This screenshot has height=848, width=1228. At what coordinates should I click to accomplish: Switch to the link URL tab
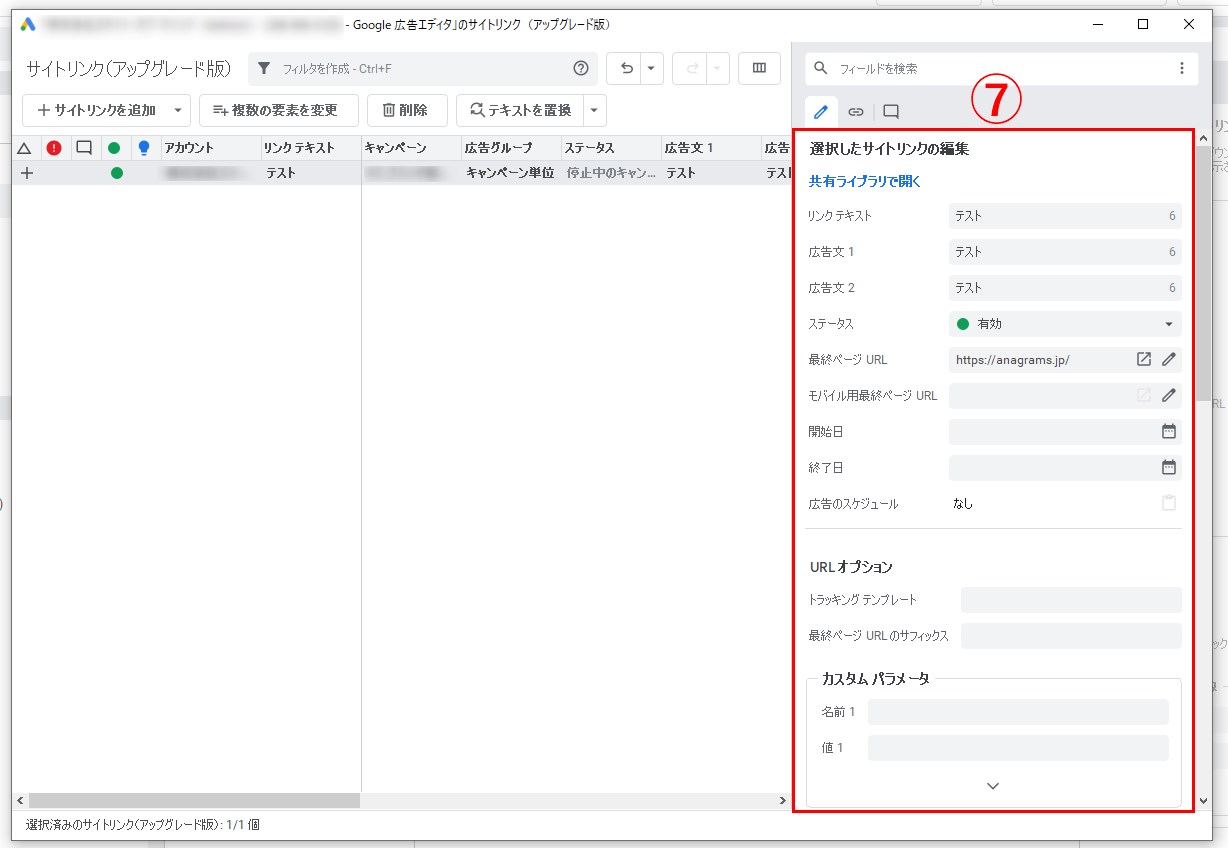[x=856, y=112]
